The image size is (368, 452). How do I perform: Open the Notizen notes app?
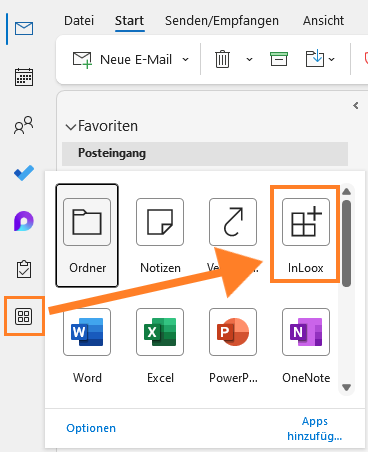point(160,235)
